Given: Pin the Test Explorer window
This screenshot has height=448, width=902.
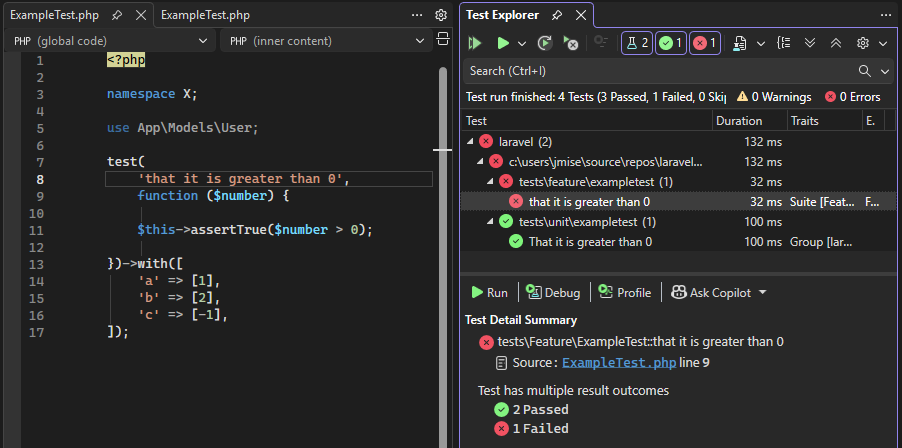Looking at the screenshot, I should (556, 16).
